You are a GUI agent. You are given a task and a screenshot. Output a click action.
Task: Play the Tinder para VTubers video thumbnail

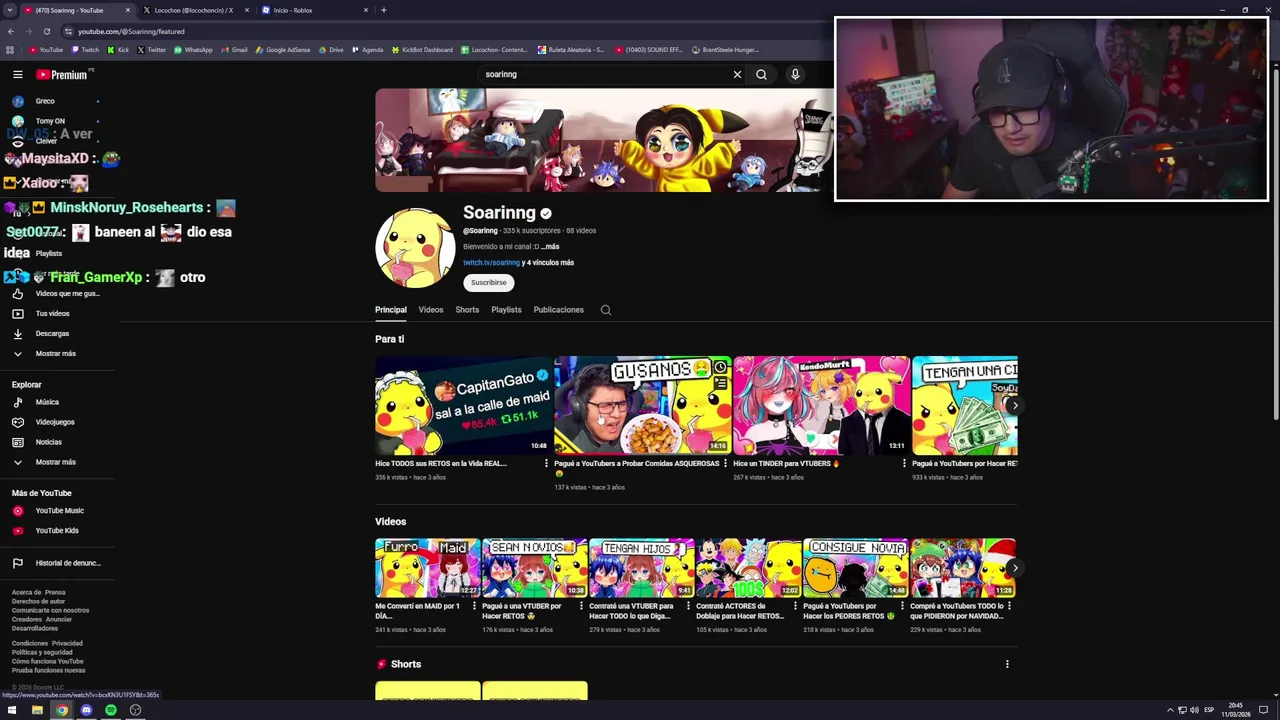[821, 405]
